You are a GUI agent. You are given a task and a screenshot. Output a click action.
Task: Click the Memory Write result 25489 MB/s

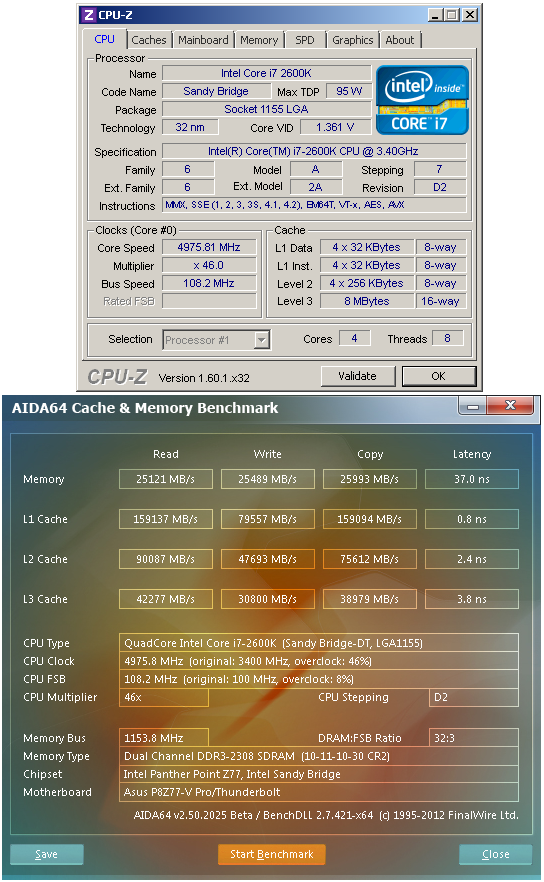[x=268, y=479]
